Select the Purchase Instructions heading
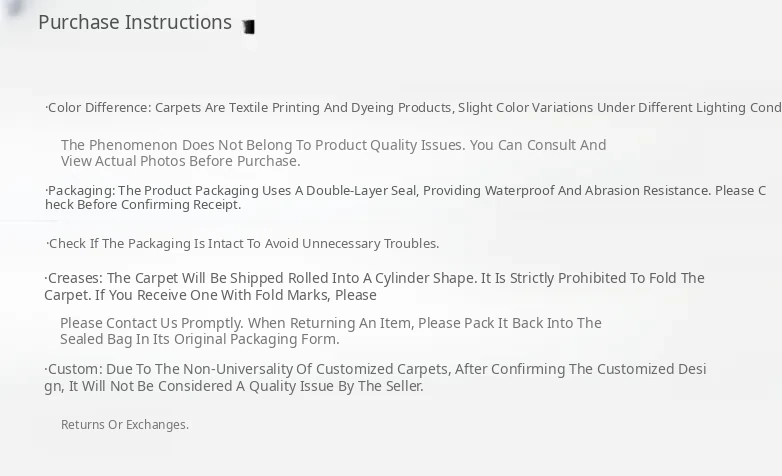782x476 pixels. click(135, 22)
